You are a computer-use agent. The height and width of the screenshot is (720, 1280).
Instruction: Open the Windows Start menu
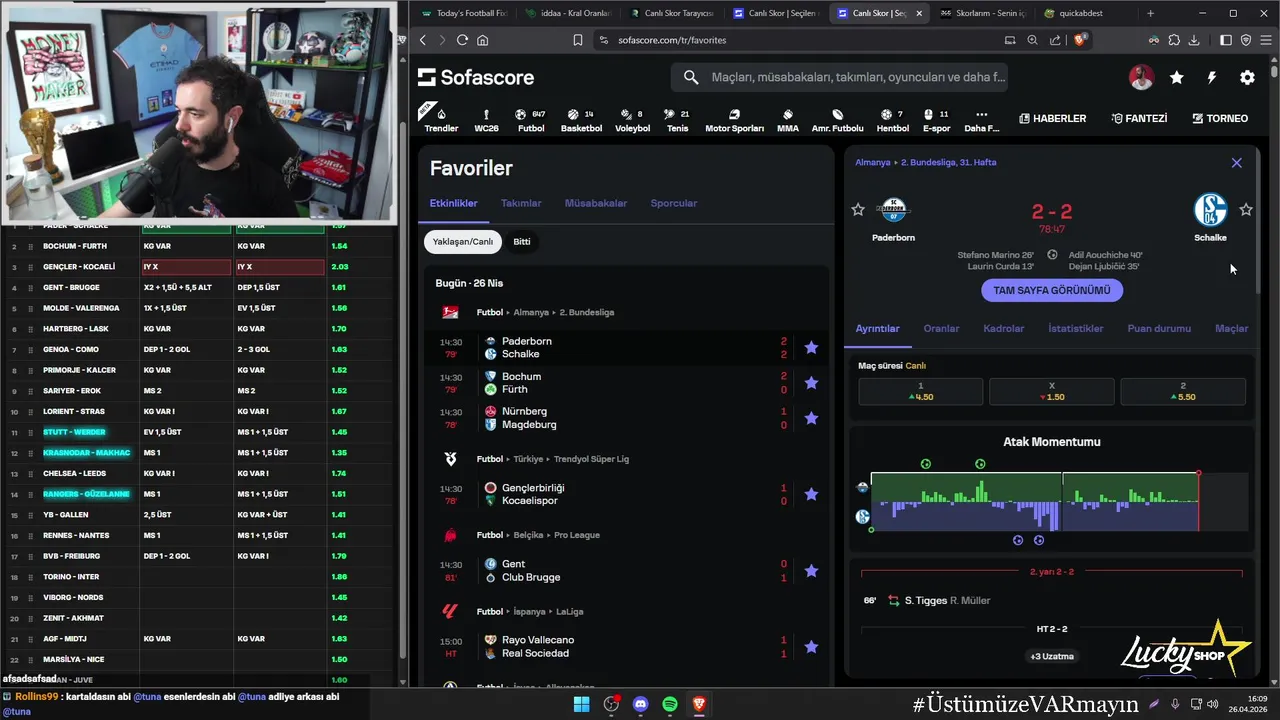[x=581, y=704]
